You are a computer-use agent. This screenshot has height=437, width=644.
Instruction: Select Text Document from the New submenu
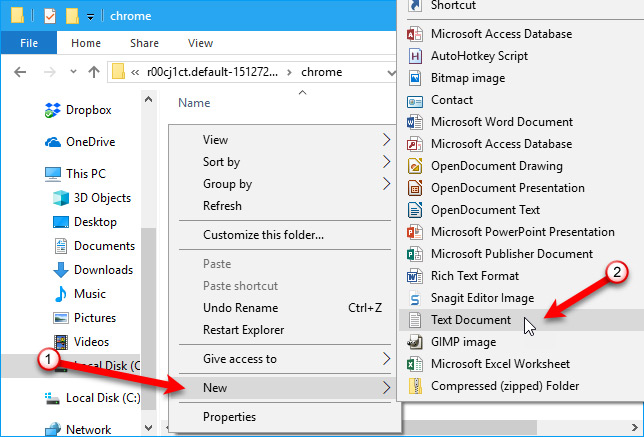click(471, 320)
